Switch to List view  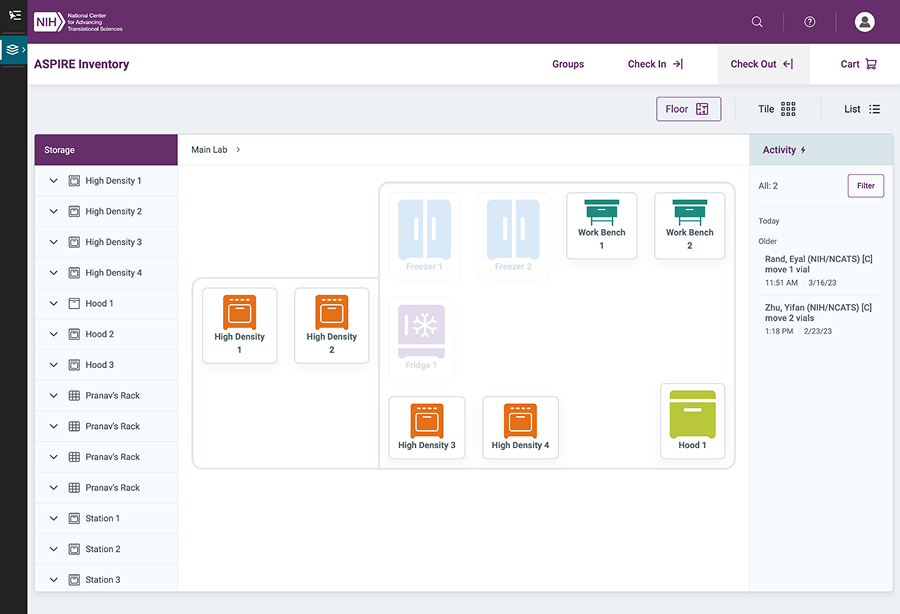pos(861,109)
